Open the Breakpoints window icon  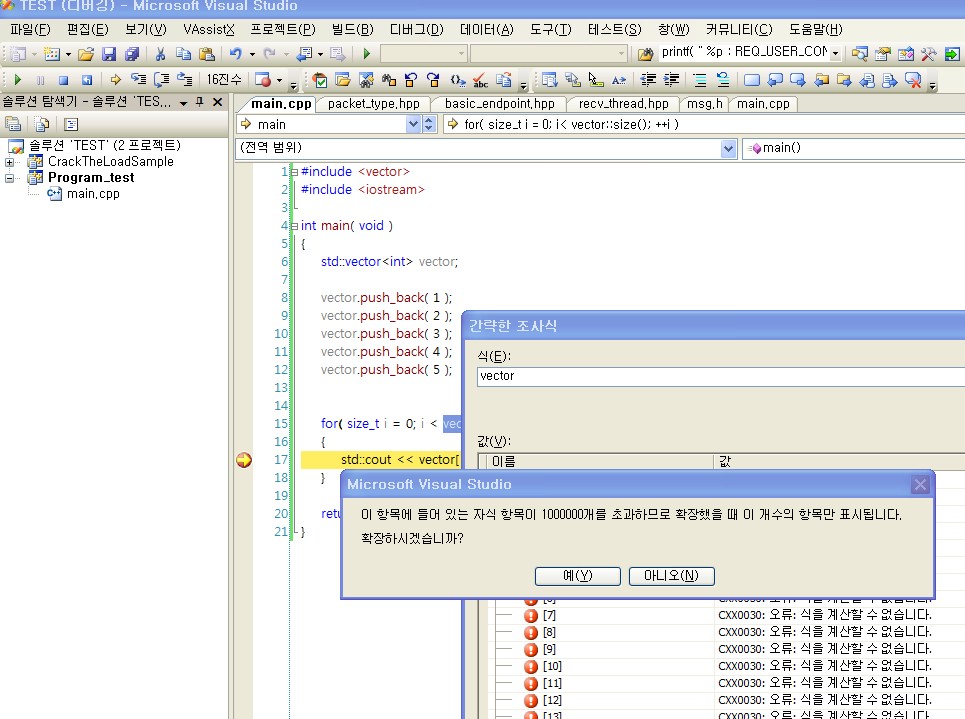click(263, 79)
